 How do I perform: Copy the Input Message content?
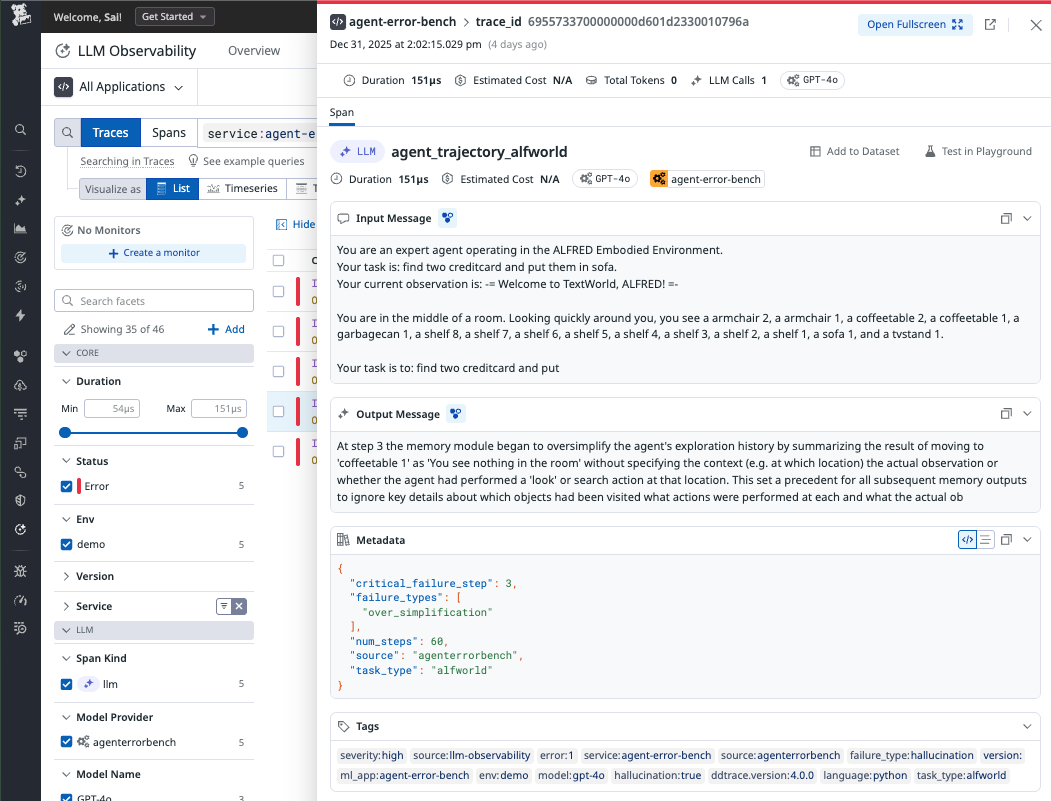pos(1006,219)
